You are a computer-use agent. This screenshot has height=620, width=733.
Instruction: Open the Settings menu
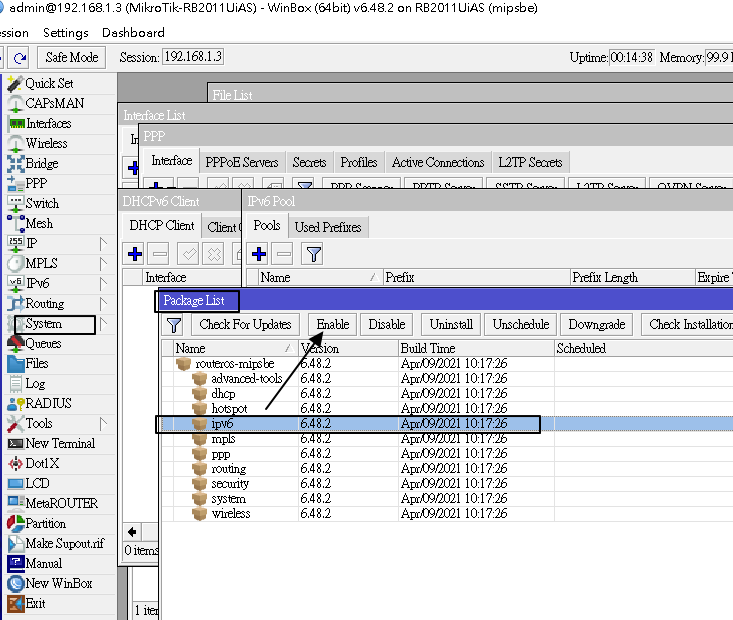(65, 33)
